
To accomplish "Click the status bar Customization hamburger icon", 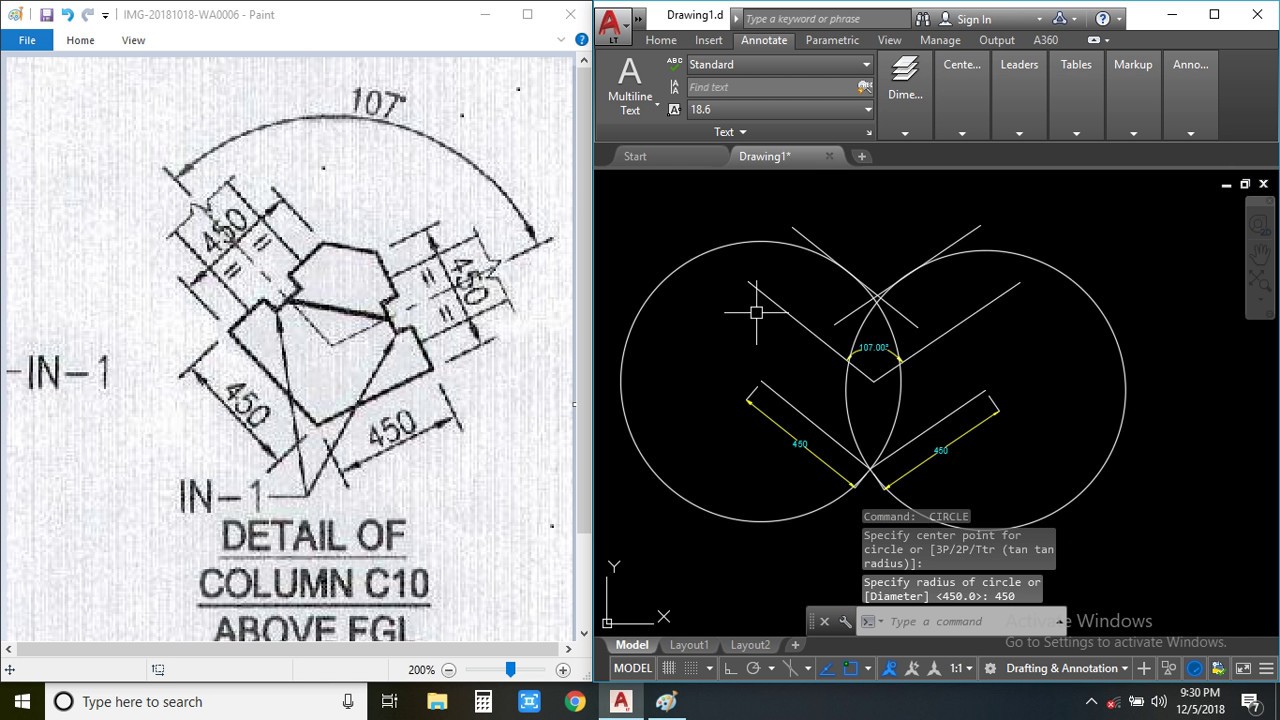I will pyautogui.click(x=1267, y=669).
